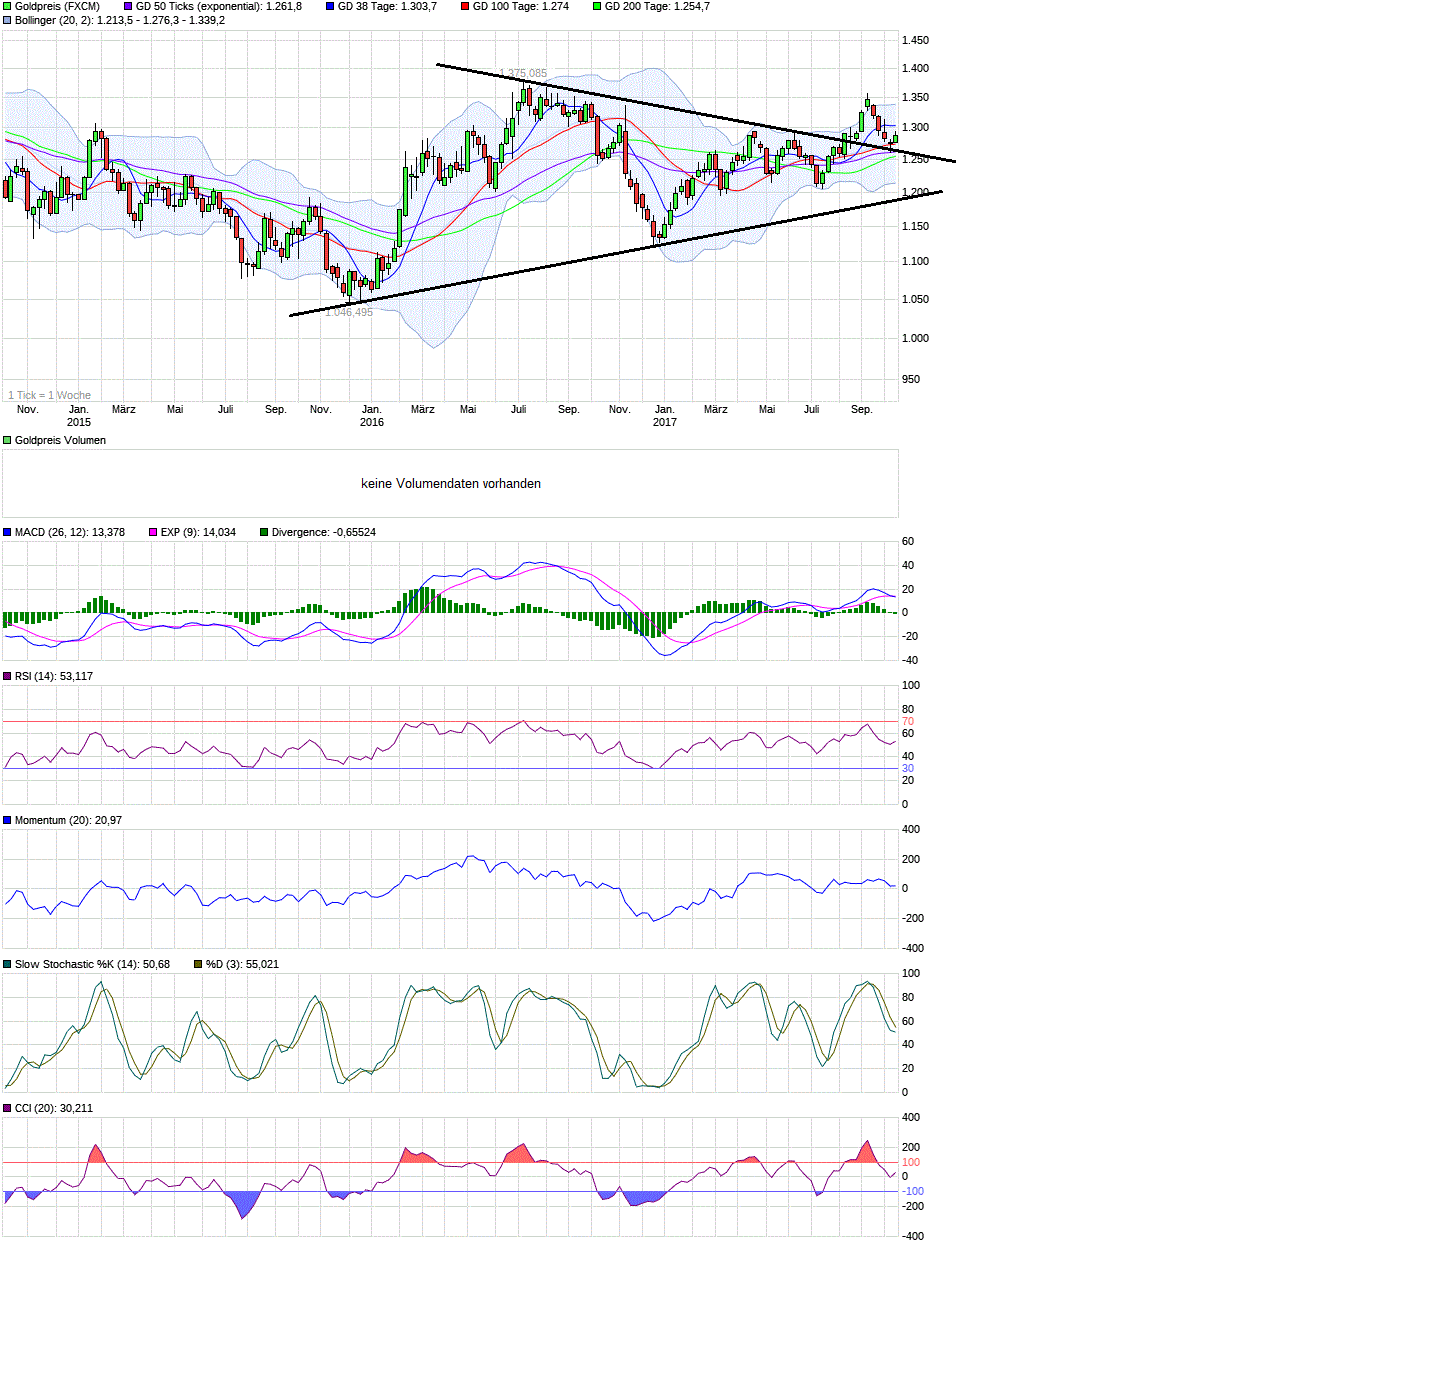1450x1390 pixels.
Task: Select the green Goldpreis (FXCM) legend icon
Action: click(x=7, y=5)
